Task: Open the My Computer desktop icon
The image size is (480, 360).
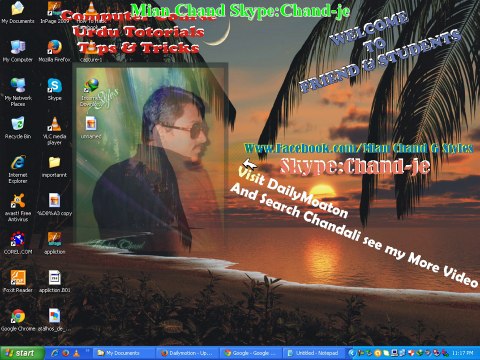Action: click(x=18, y=51)
